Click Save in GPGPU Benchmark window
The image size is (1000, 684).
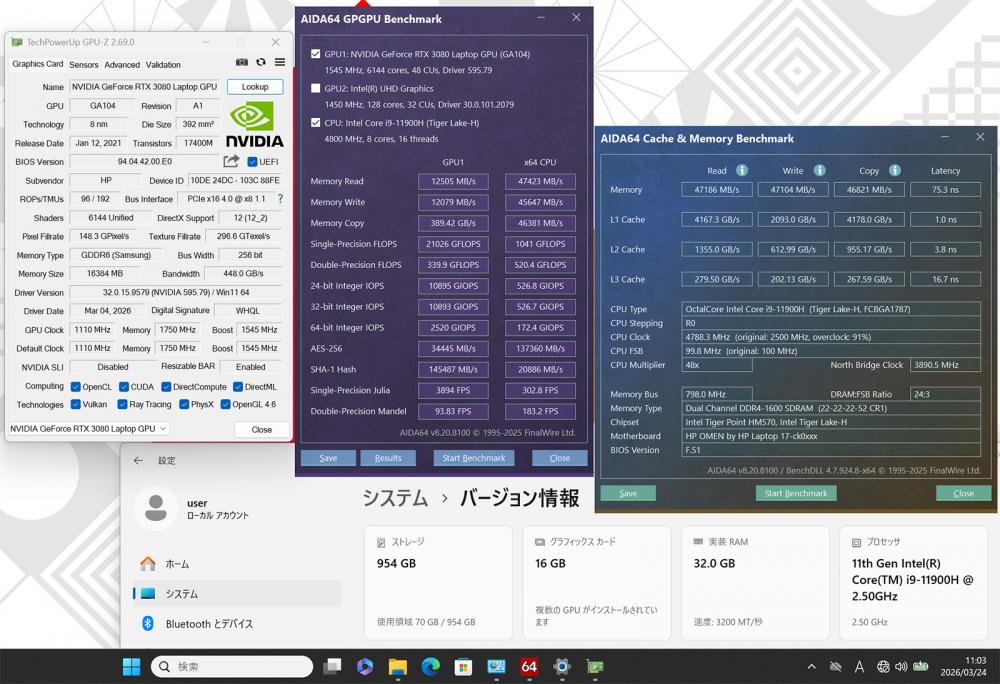coord(328,458)
